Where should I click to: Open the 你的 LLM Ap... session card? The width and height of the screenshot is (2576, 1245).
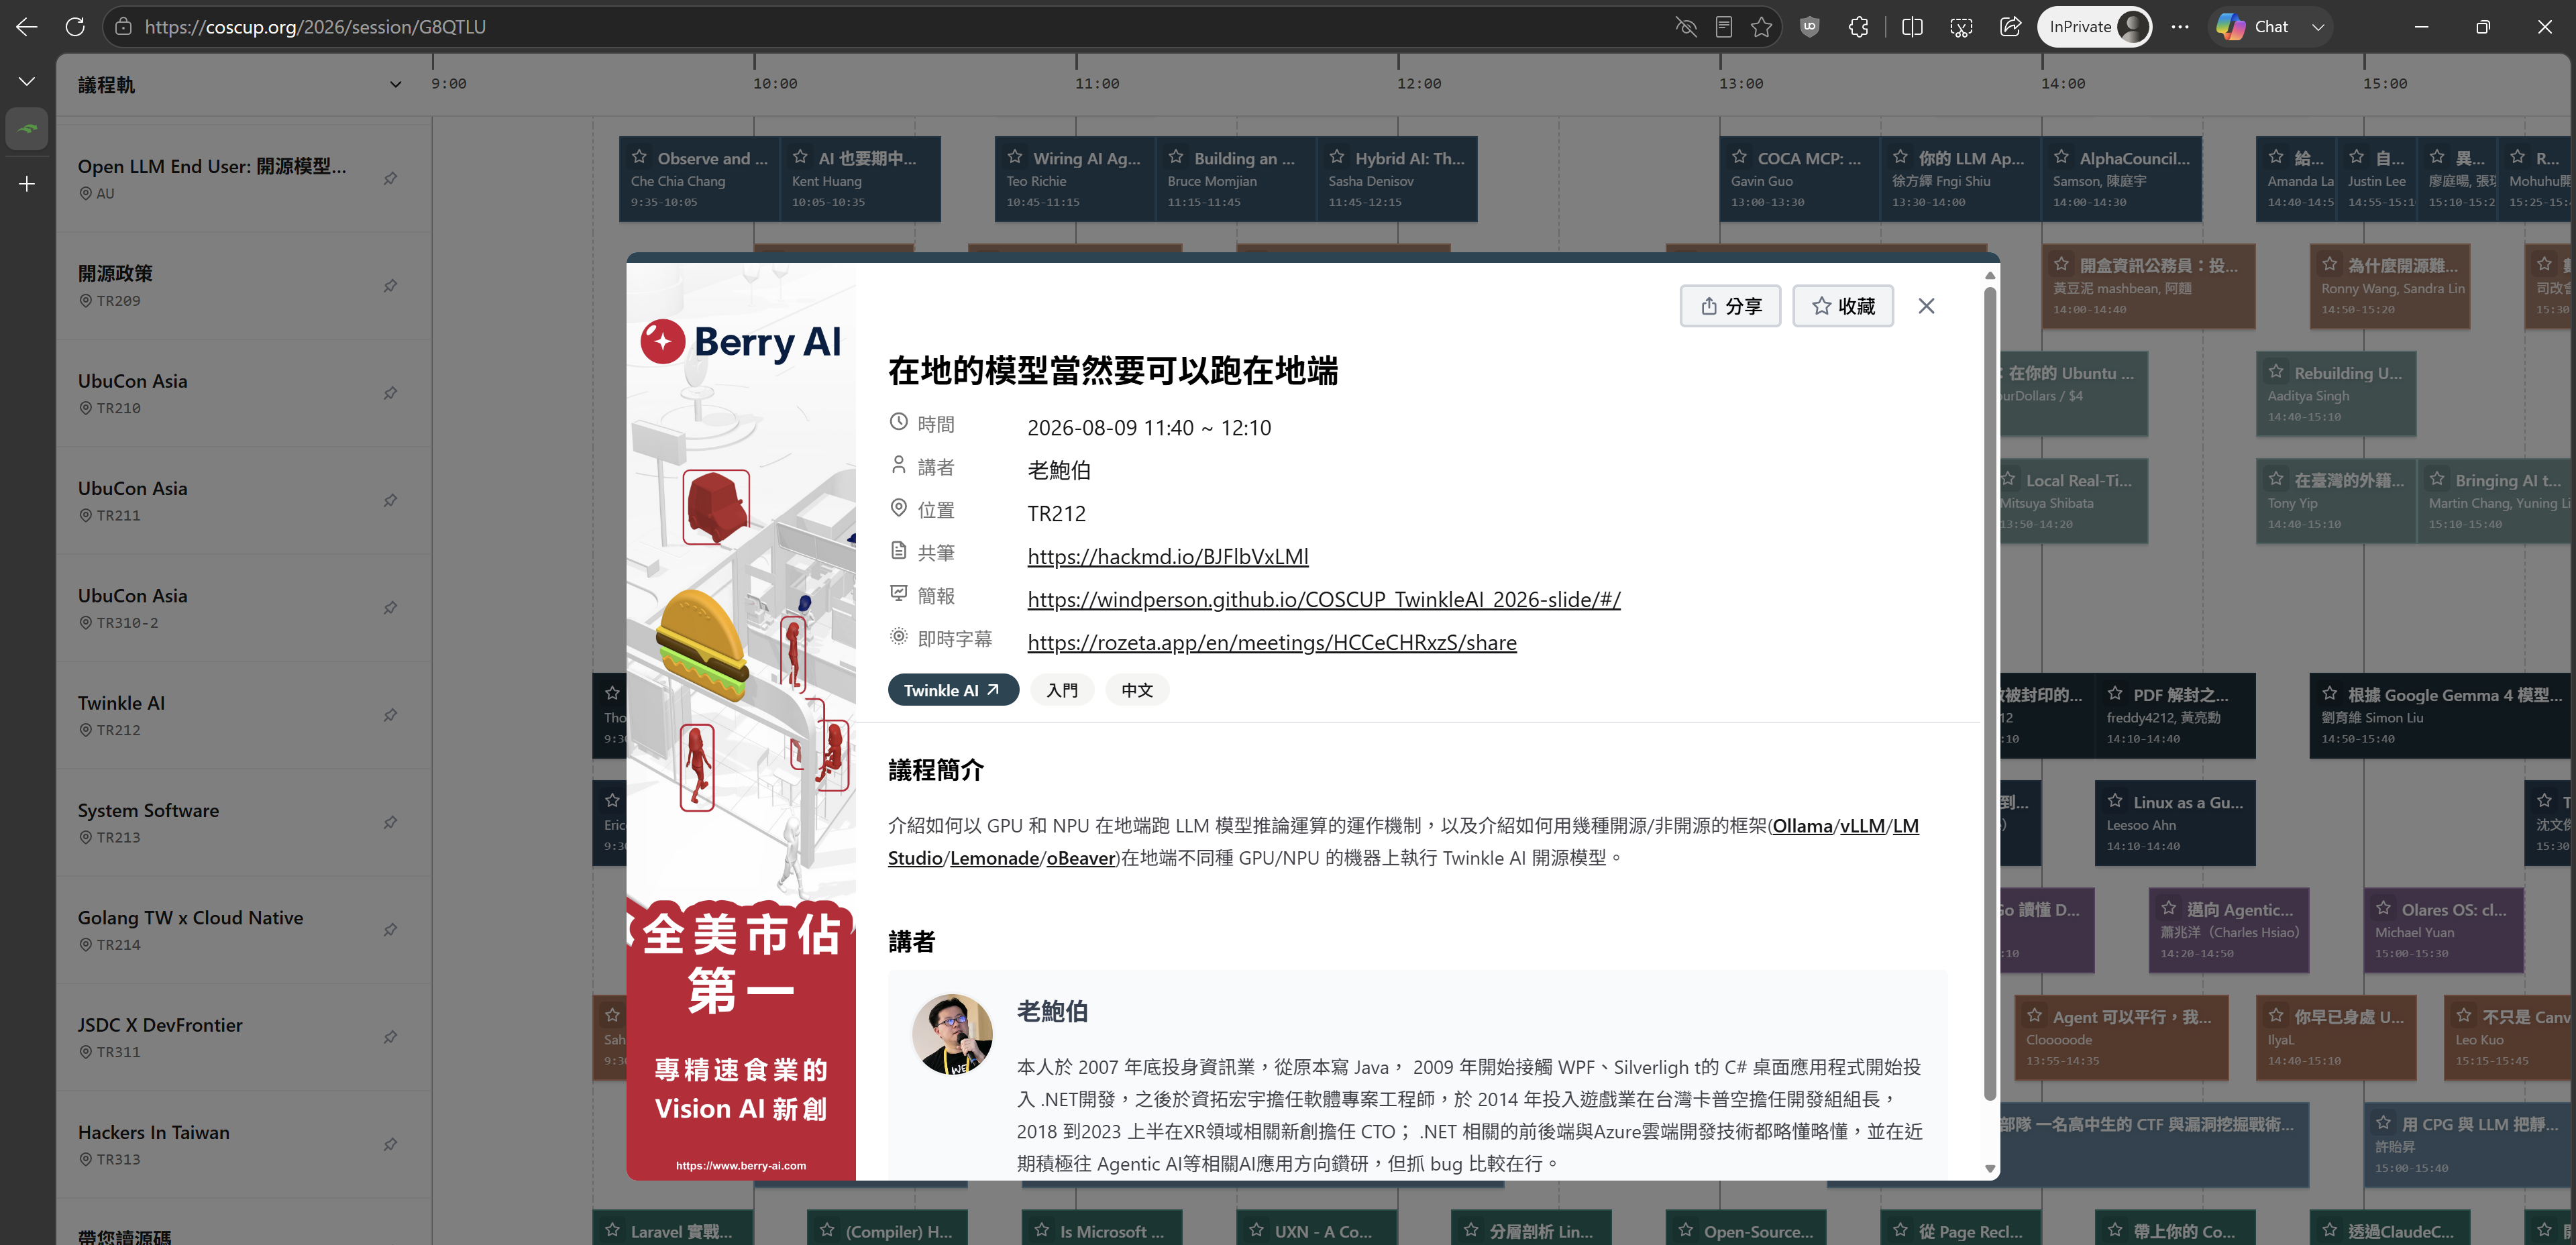1960,179
